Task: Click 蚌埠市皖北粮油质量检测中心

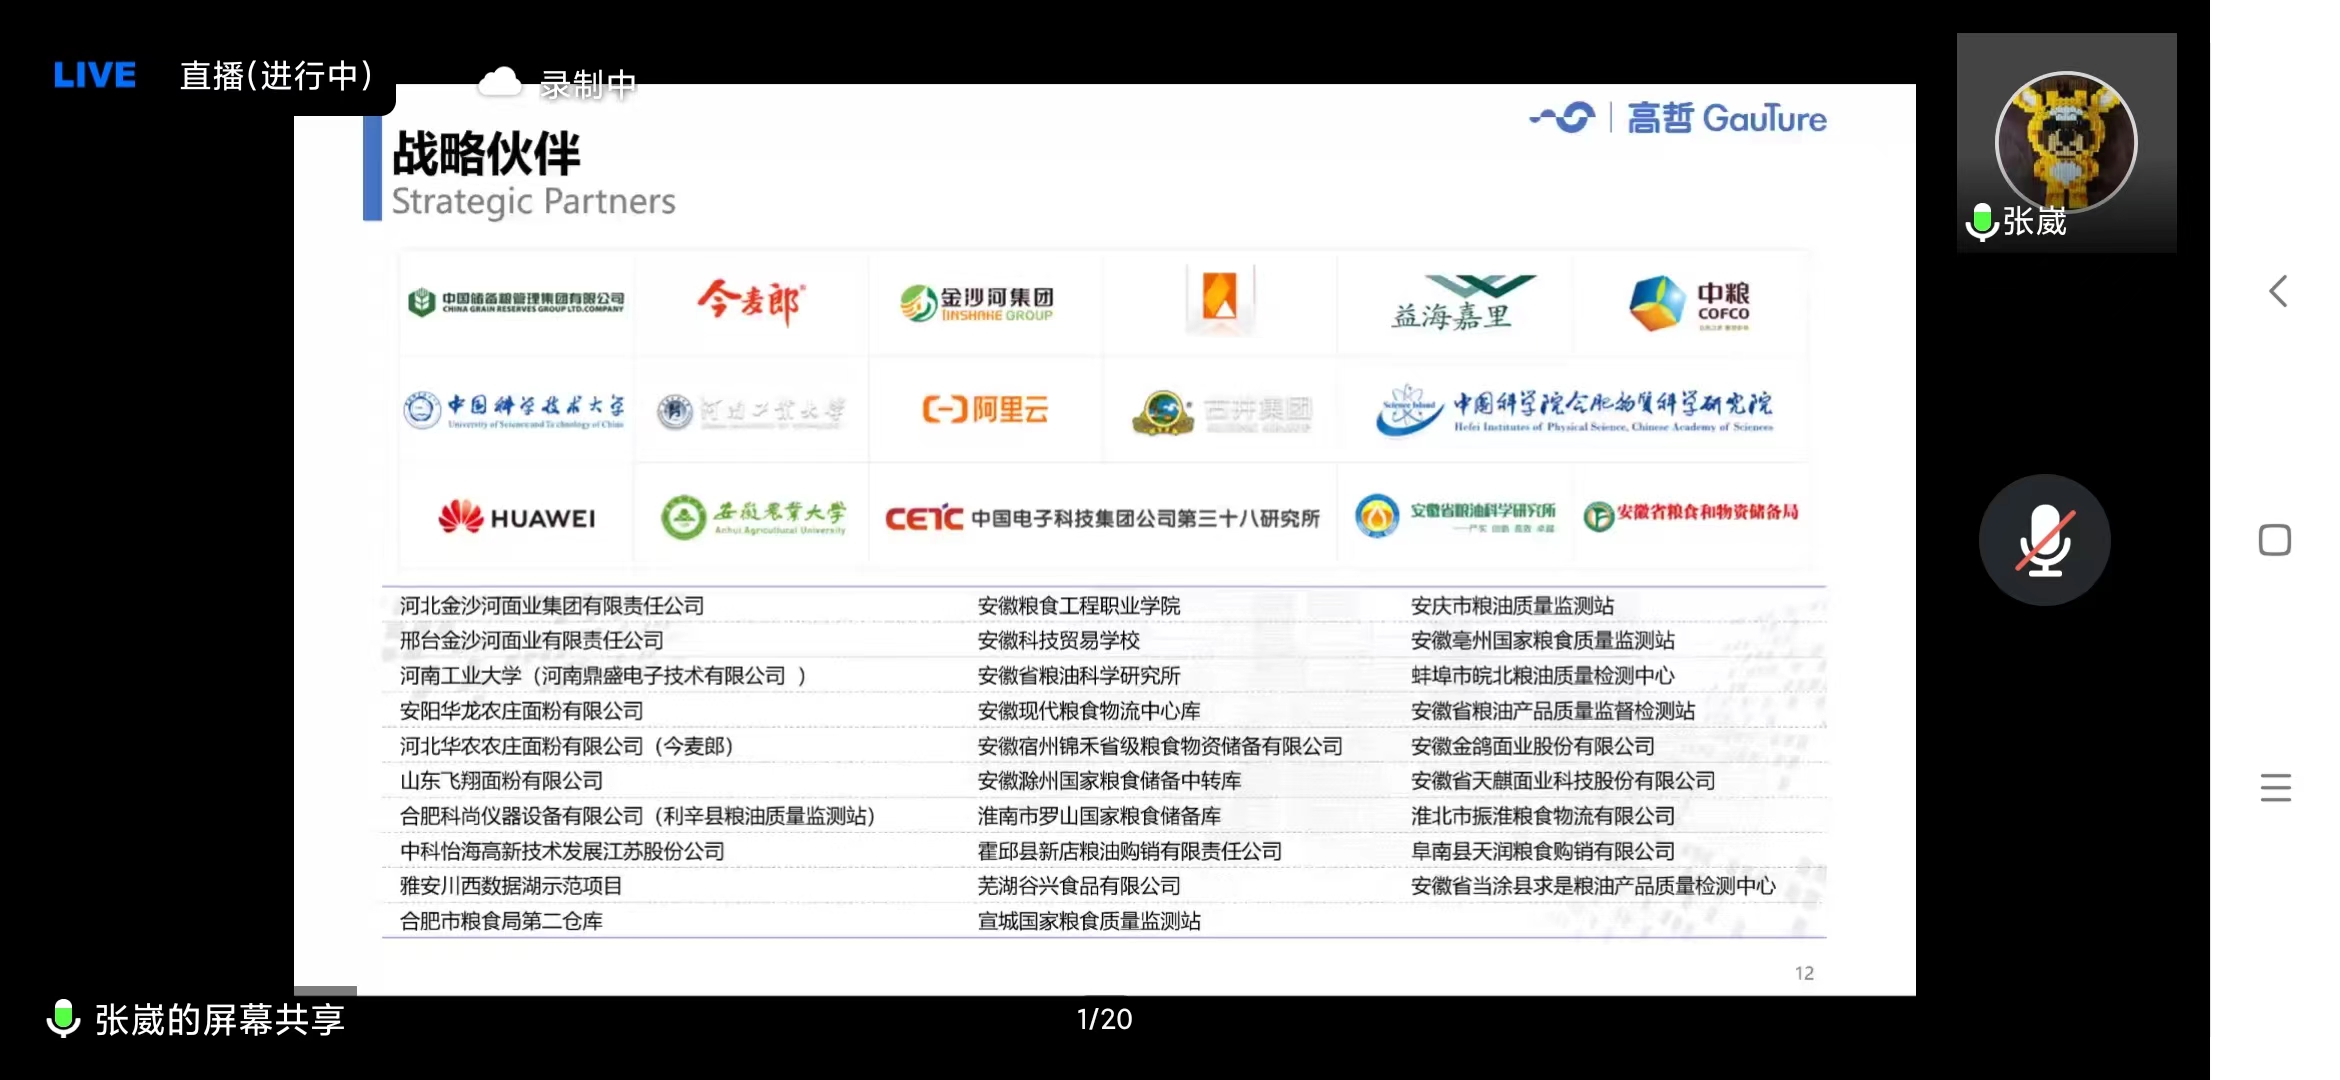Action: coord(1543,676)
